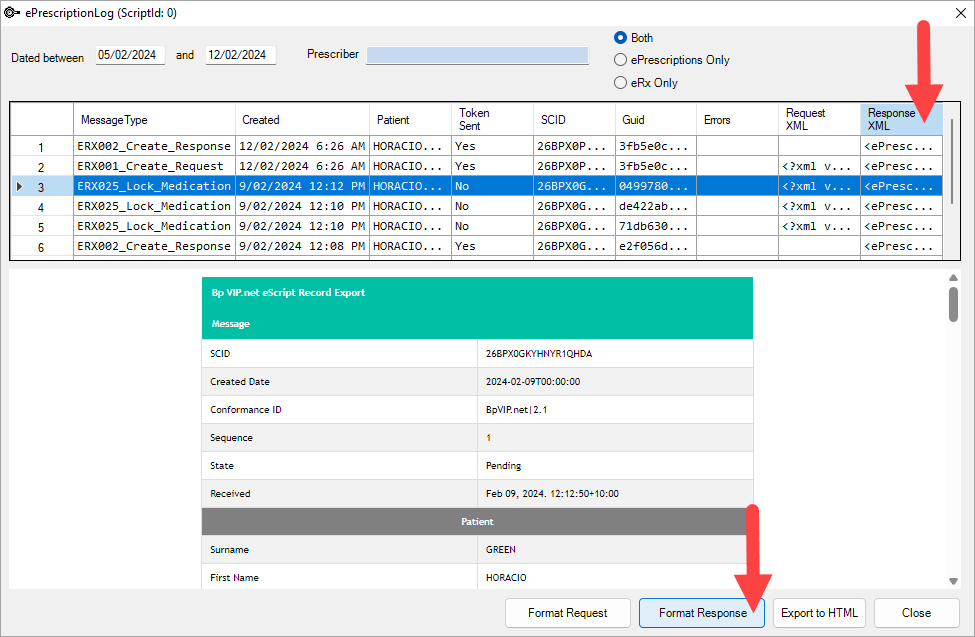Click the Patient column header
Screen dimensions: 975x637
pyautogui.click(x=410, y=119)
